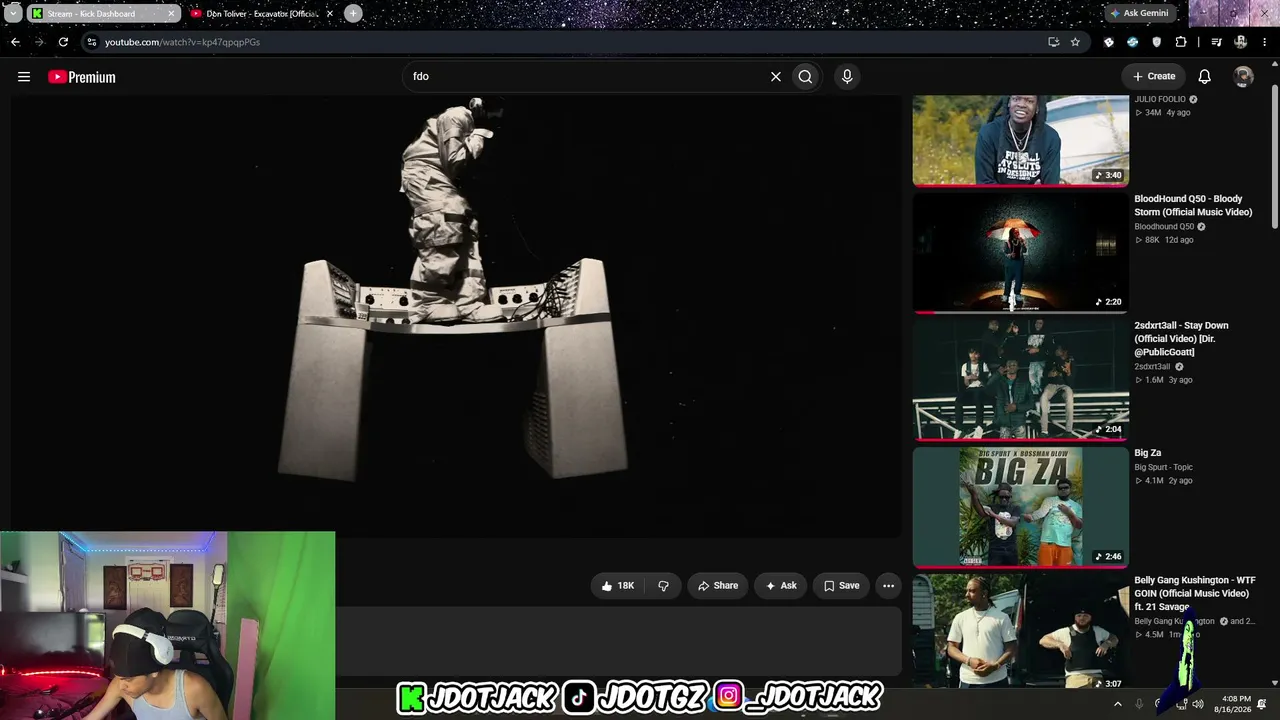
Task: Open BloodHound Q50 Bloody Storm thumbnail
Action: point(1020,252)
